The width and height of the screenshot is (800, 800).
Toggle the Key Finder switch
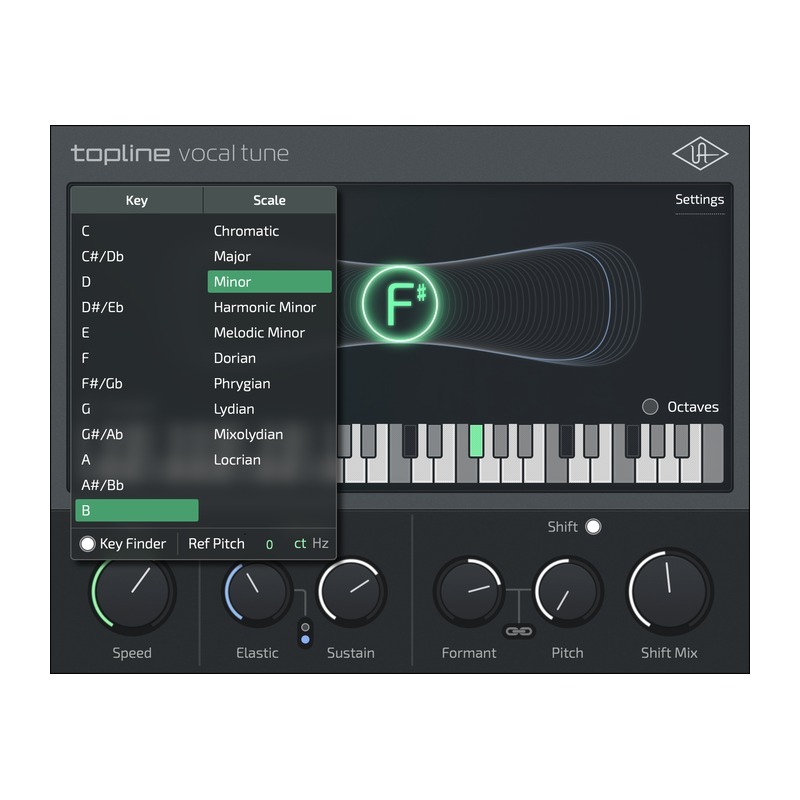[x=87, y=544]
